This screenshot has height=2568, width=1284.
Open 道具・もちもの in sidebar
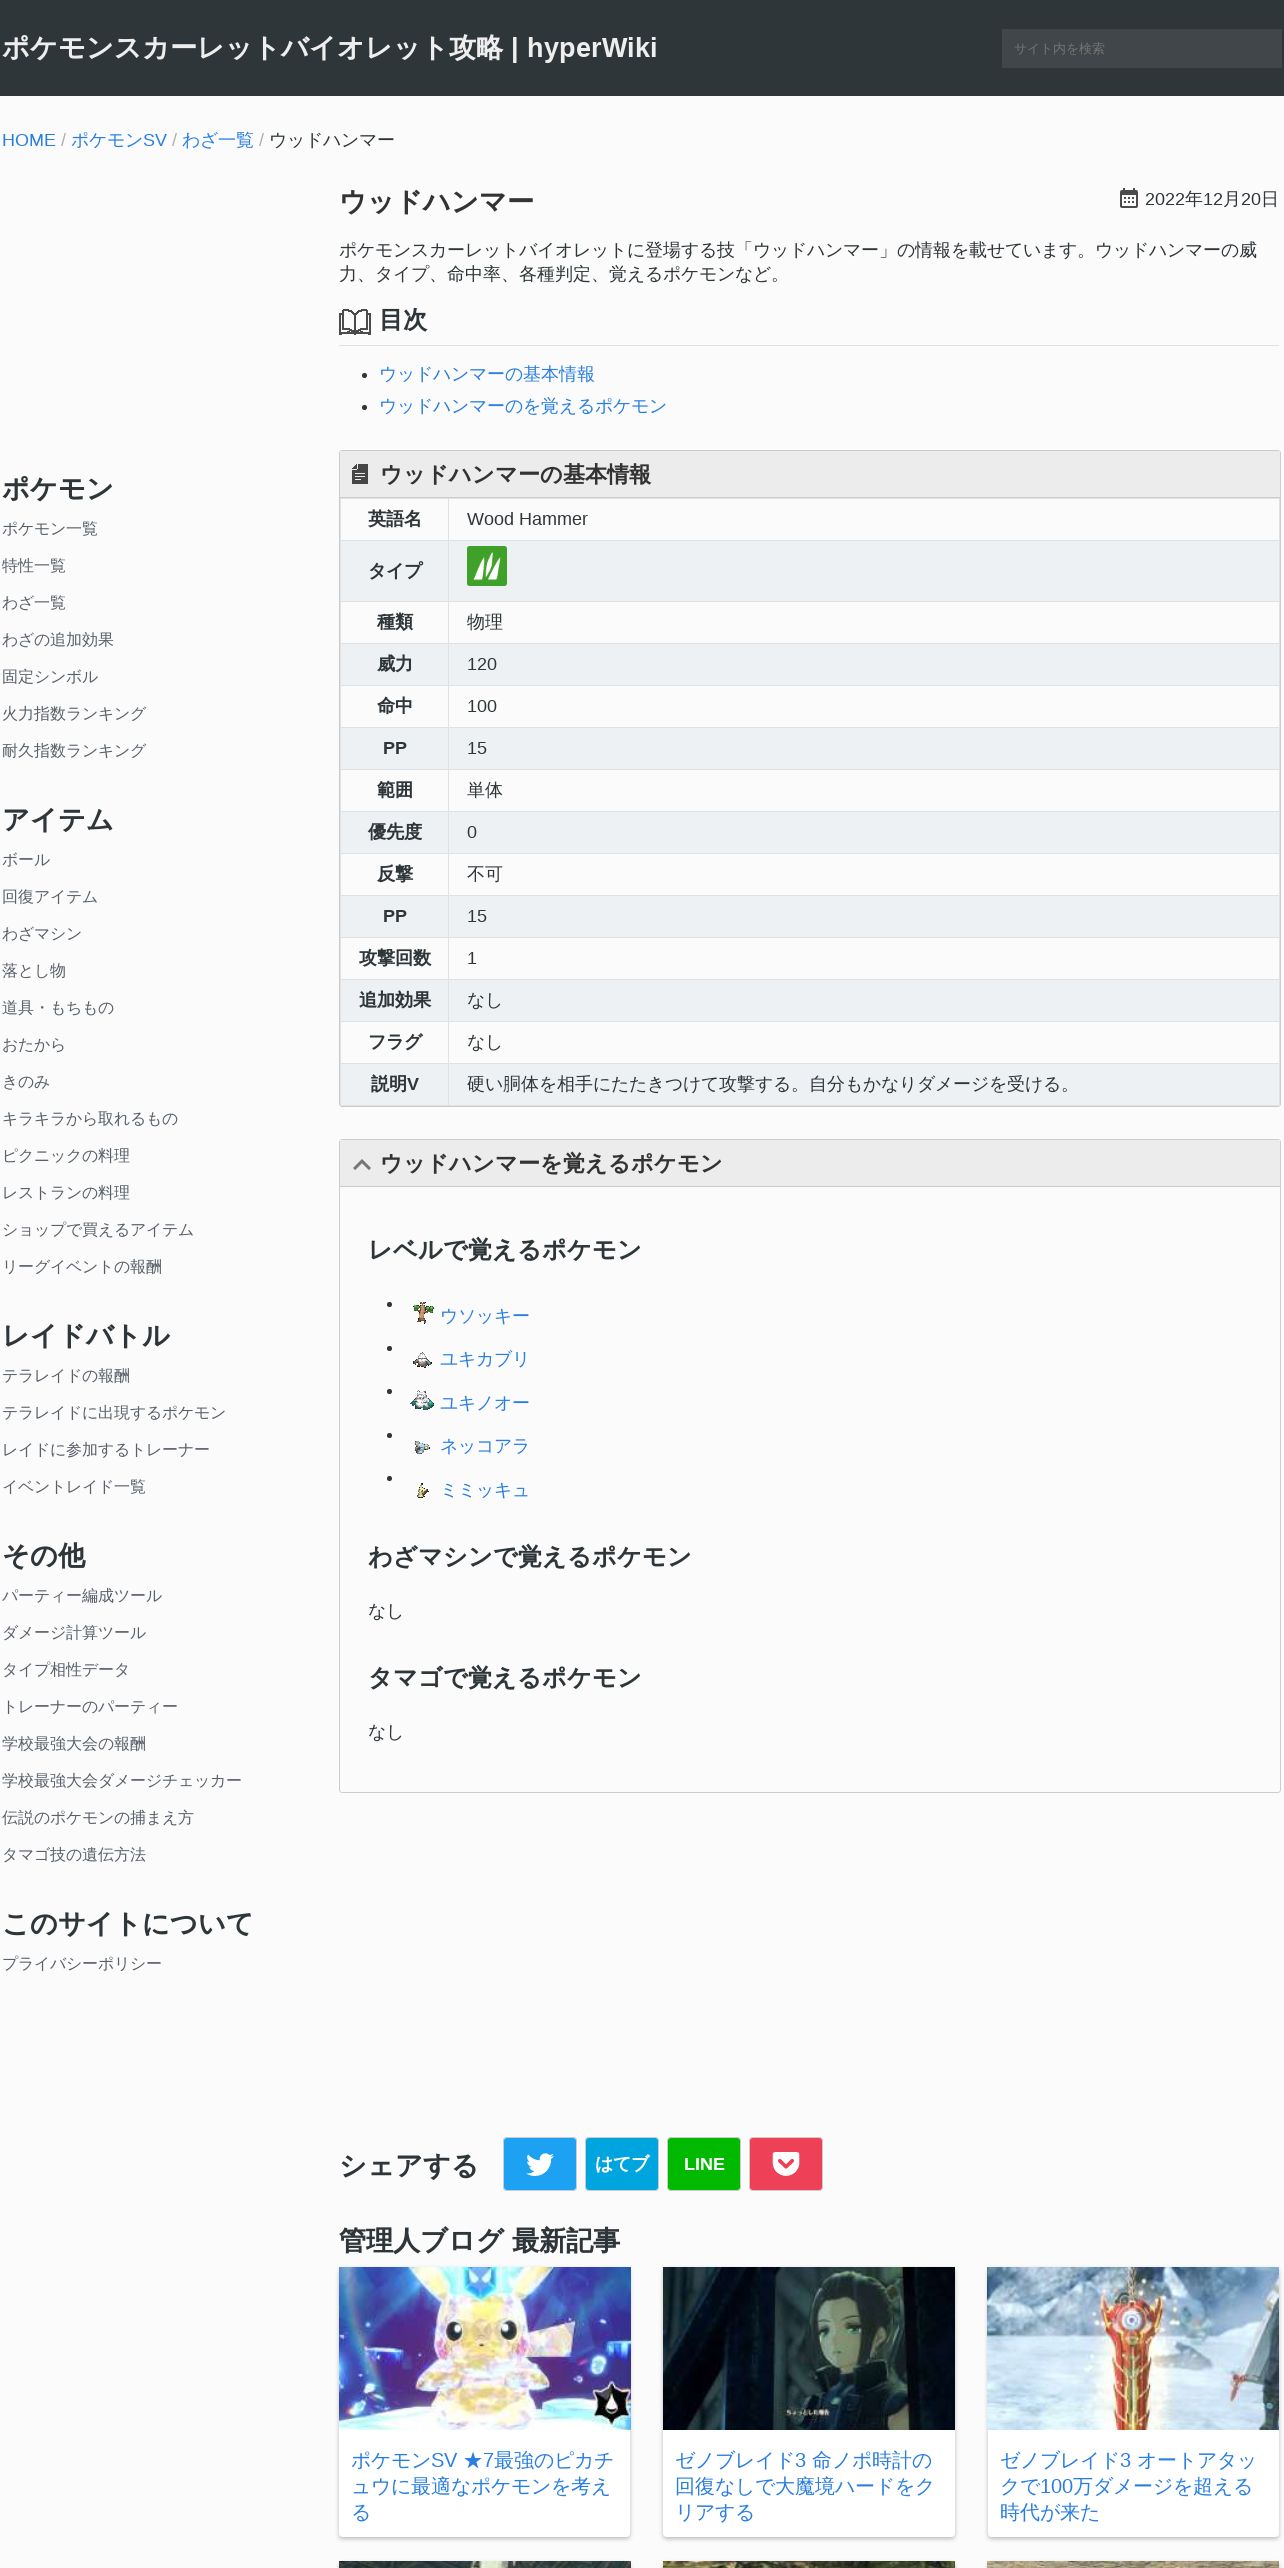pyautogui.click(x=58, y=1008)
